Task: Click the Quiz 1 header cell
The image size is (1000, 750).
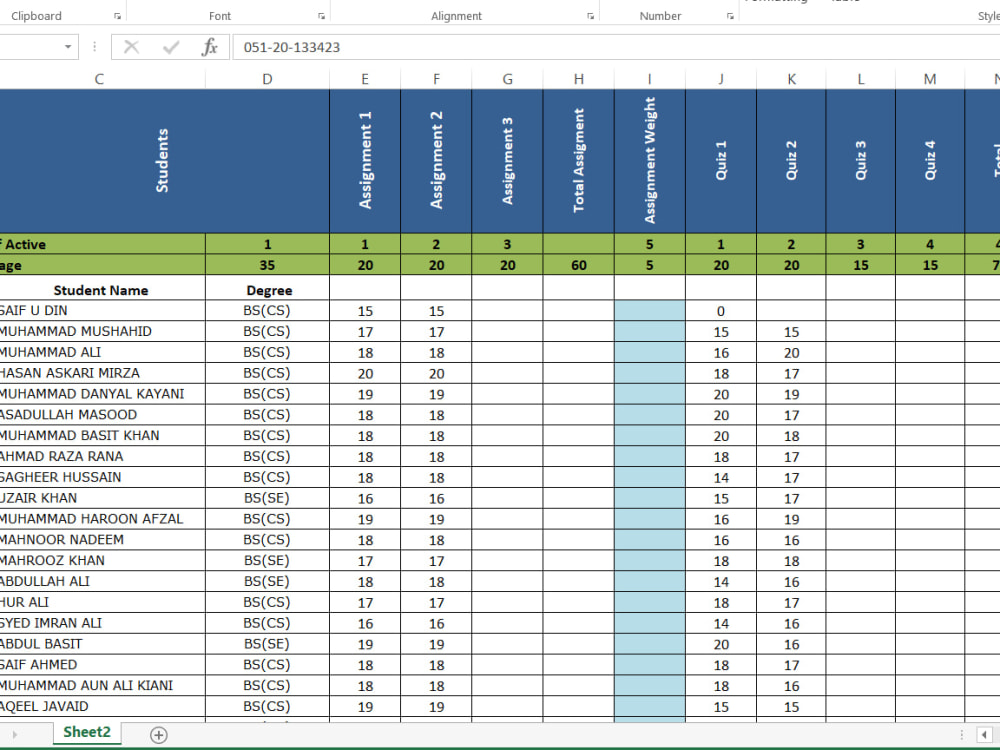Action: click(721, 161)
